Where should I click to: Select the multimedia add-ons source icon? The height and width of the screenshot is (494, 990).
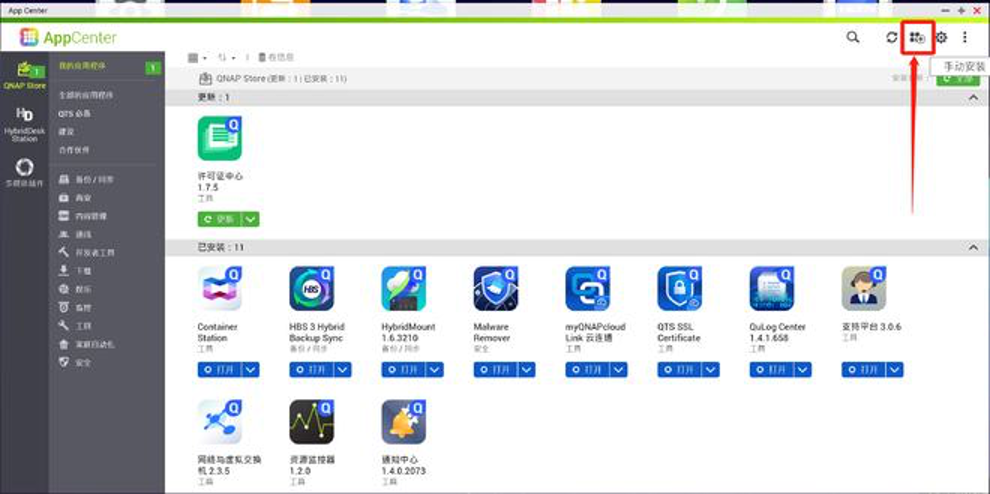[x=24, y=172]
